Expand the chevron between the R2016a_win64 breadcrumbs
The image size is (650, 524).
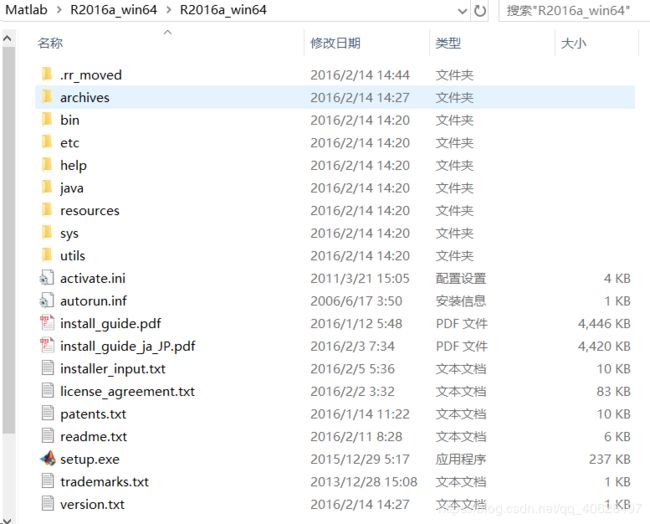click(x=168, y=10)
